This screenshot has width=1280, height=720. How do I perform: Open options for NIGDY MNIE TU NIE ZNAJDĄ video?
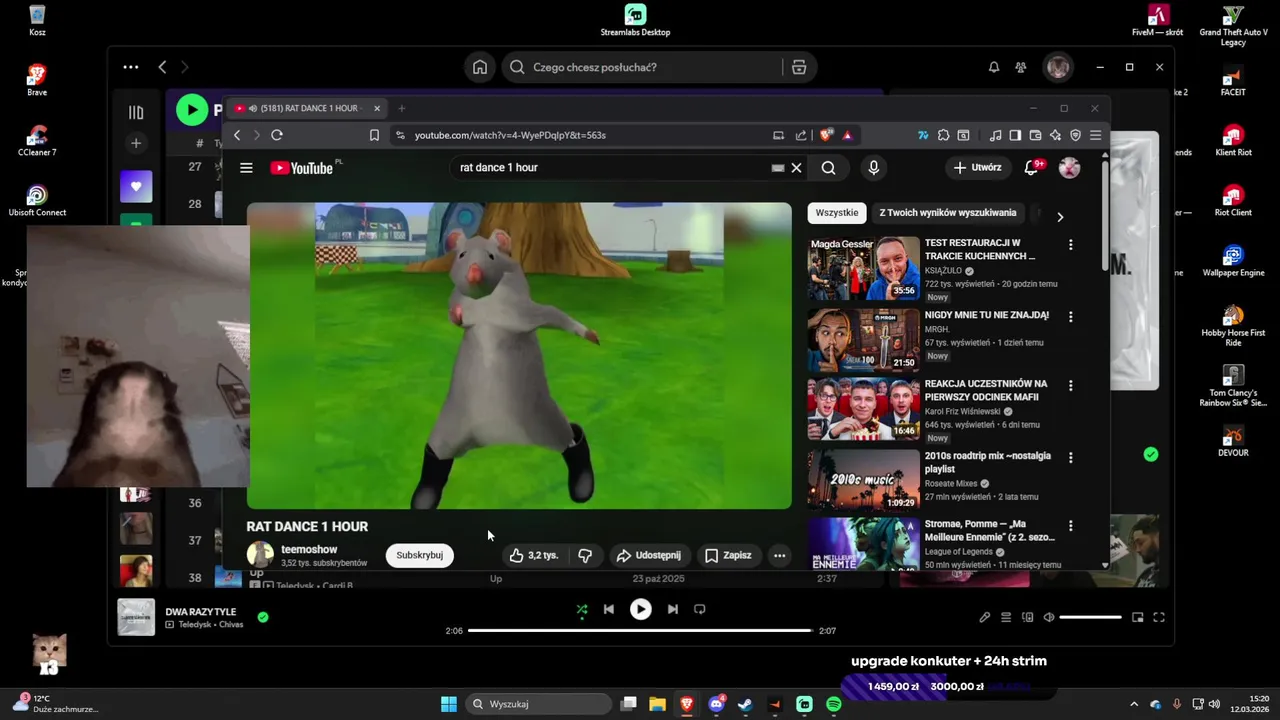pos(1070,317)
